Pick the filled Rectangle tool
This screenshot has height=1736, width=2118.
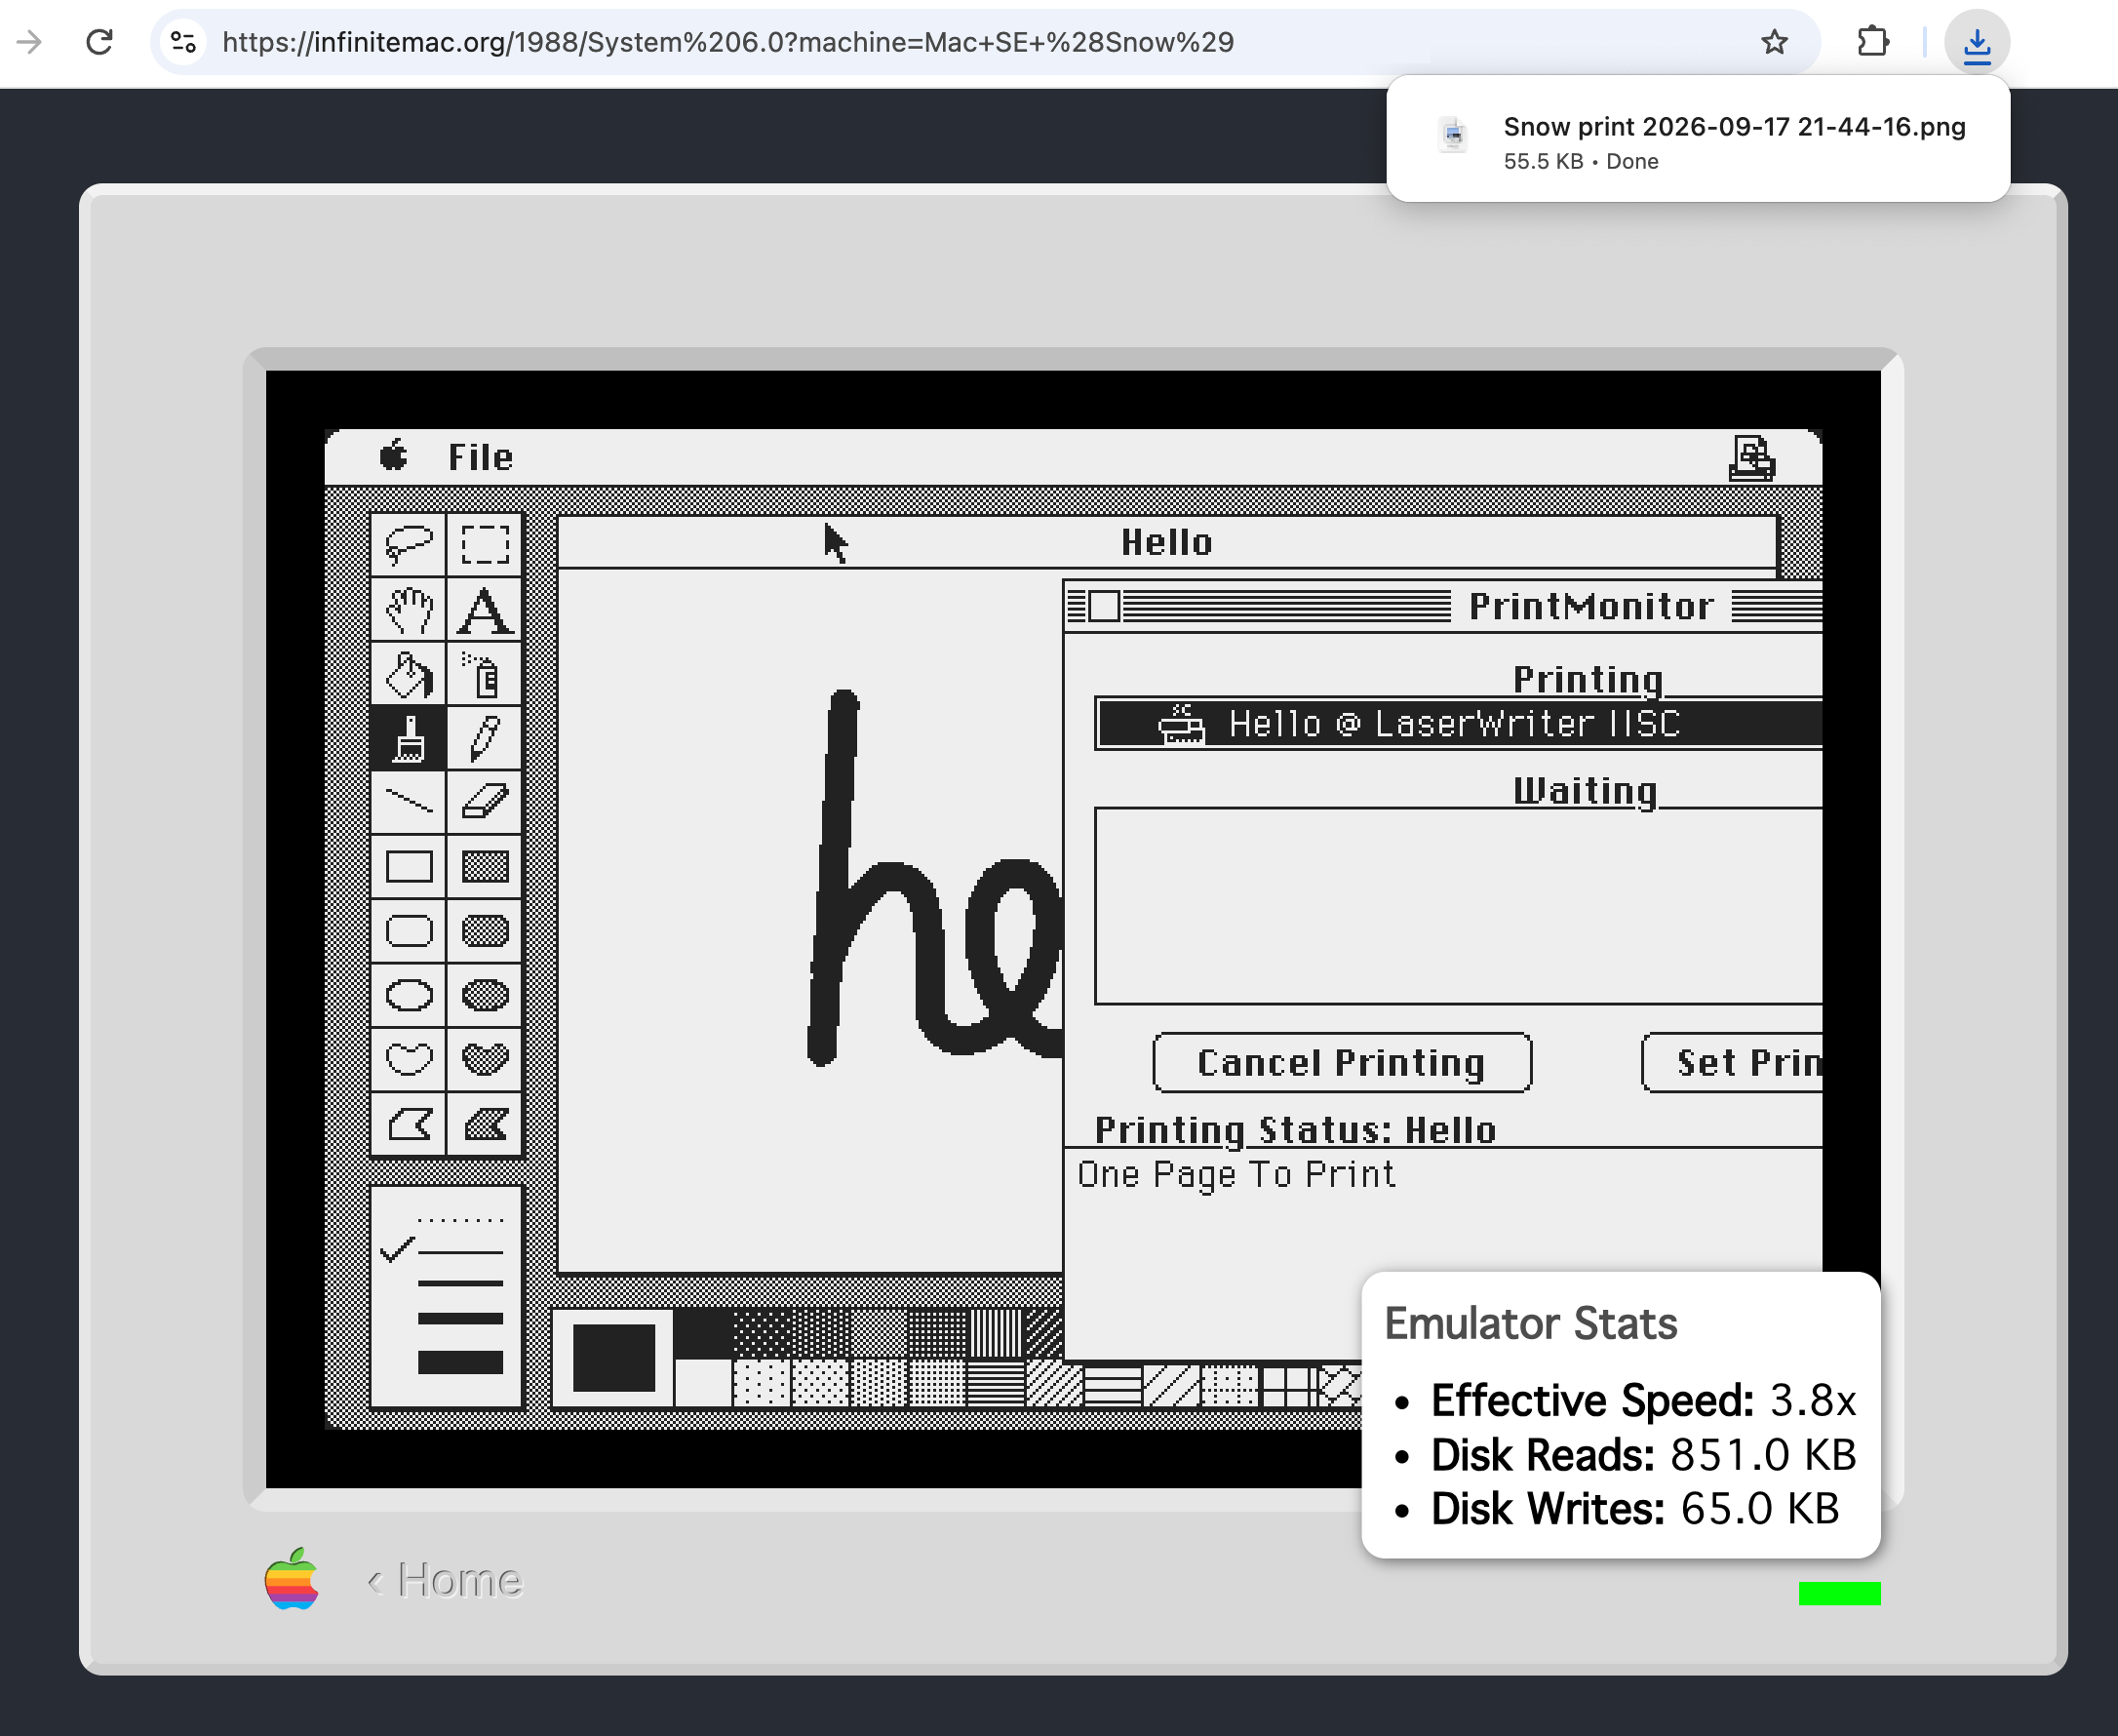(485, 867)
